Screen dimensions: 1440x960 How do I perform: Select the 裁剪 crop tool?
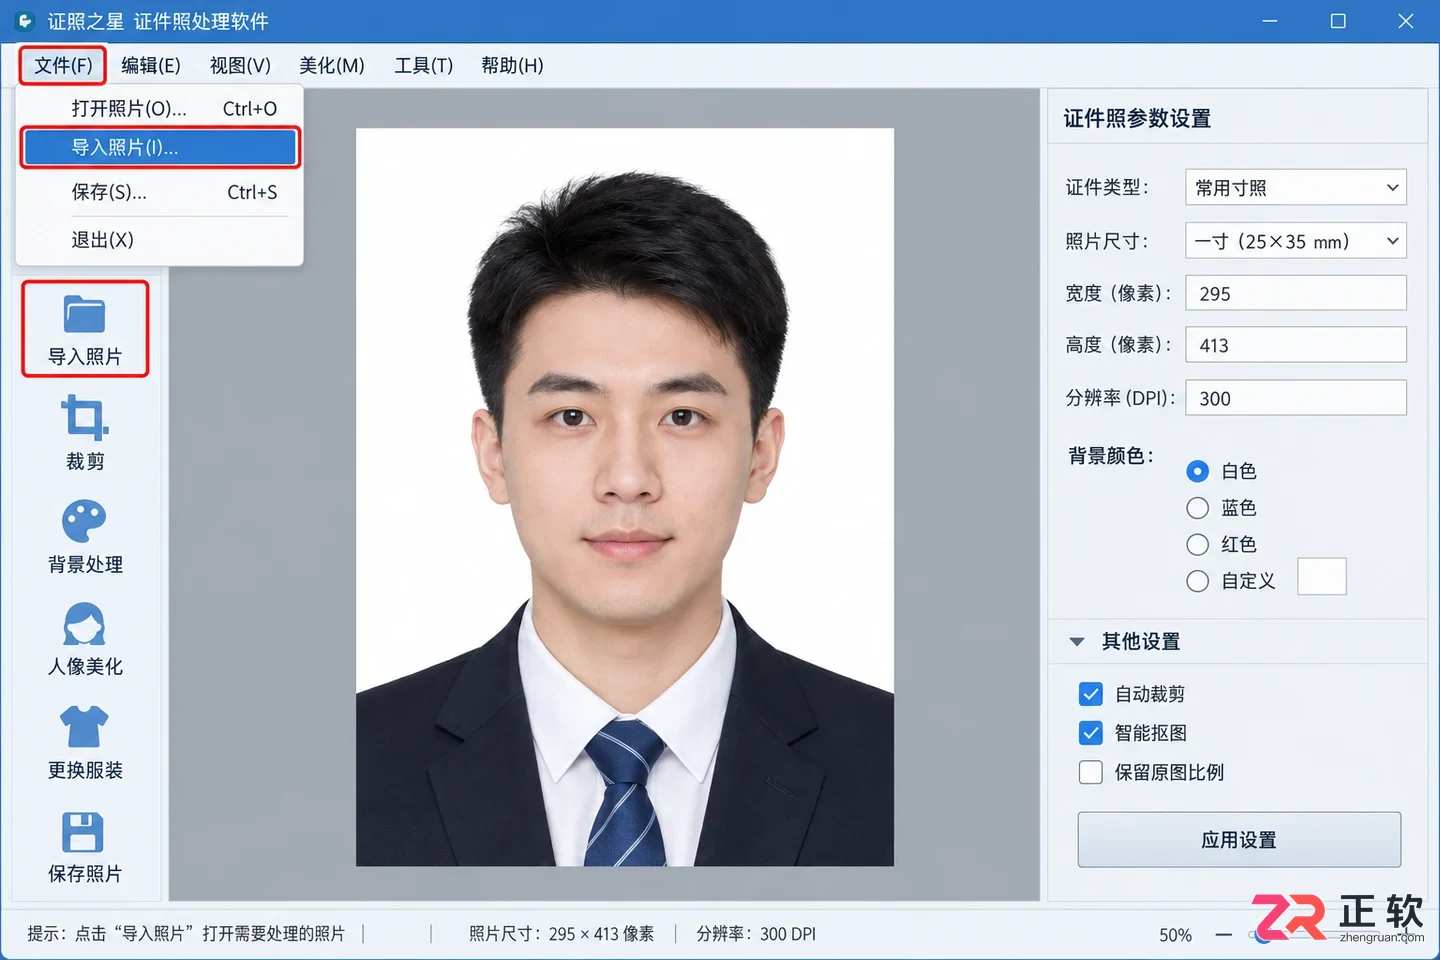pyautogui.click(x=85, y=417)
